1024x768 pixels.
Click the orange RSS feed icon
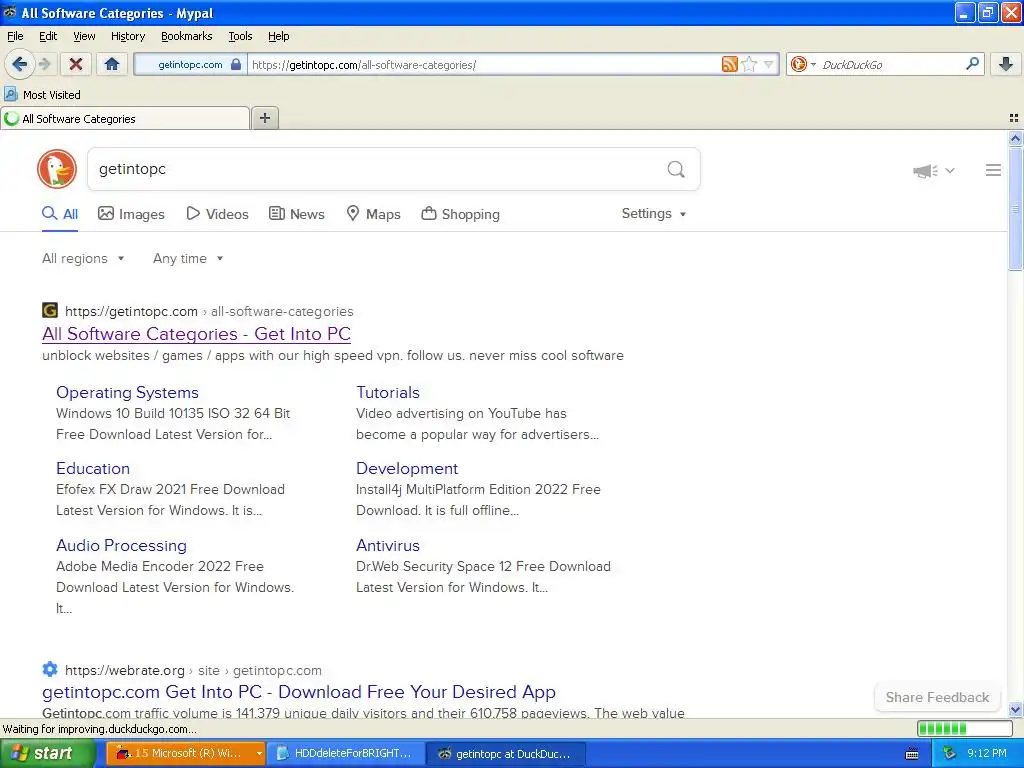click(x=729, y=64)
